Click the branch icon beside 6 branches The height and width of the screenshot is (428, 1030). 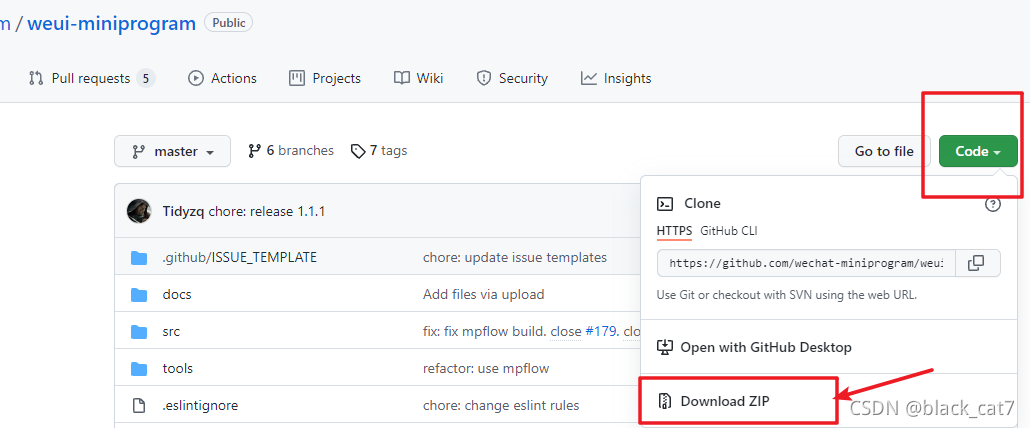pos(255,151)
